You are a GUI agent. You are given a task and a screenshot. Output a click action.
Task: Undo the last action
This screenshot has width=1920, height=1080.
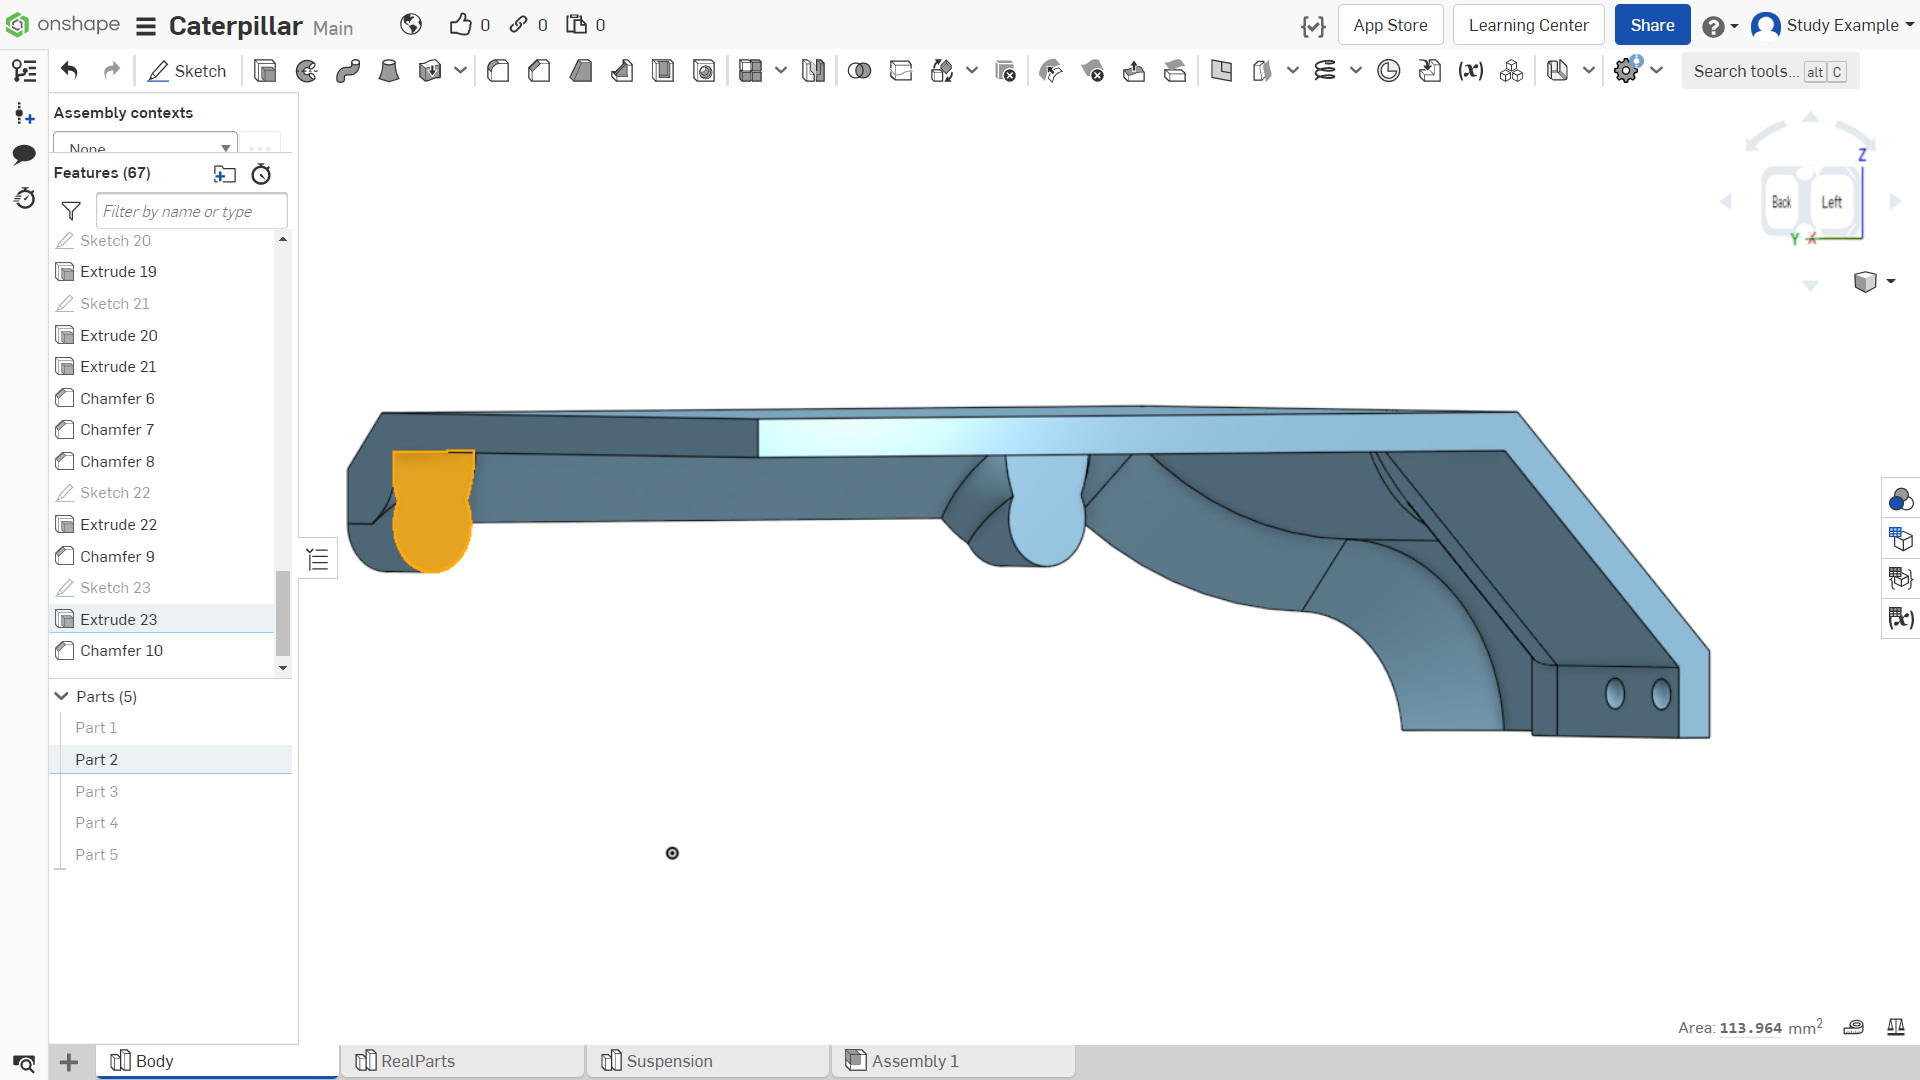(69, 70)
